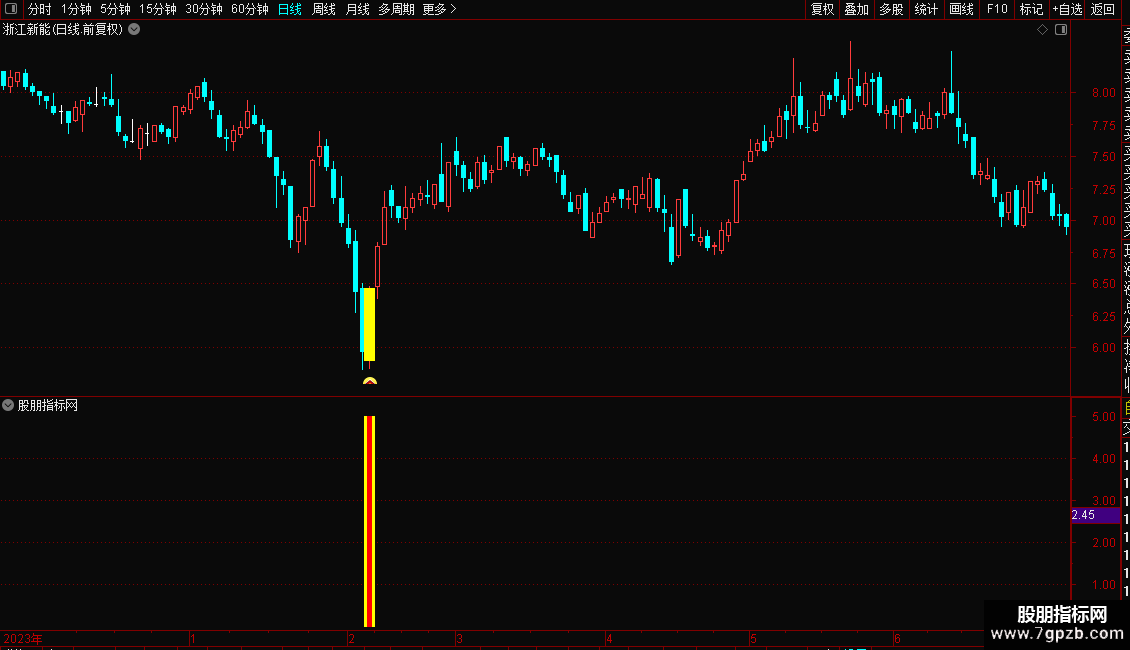Image resolution: width=1130 pixels, height=650 pixels.
Task: Click the 叠加 overlay button
Action: 857,9
